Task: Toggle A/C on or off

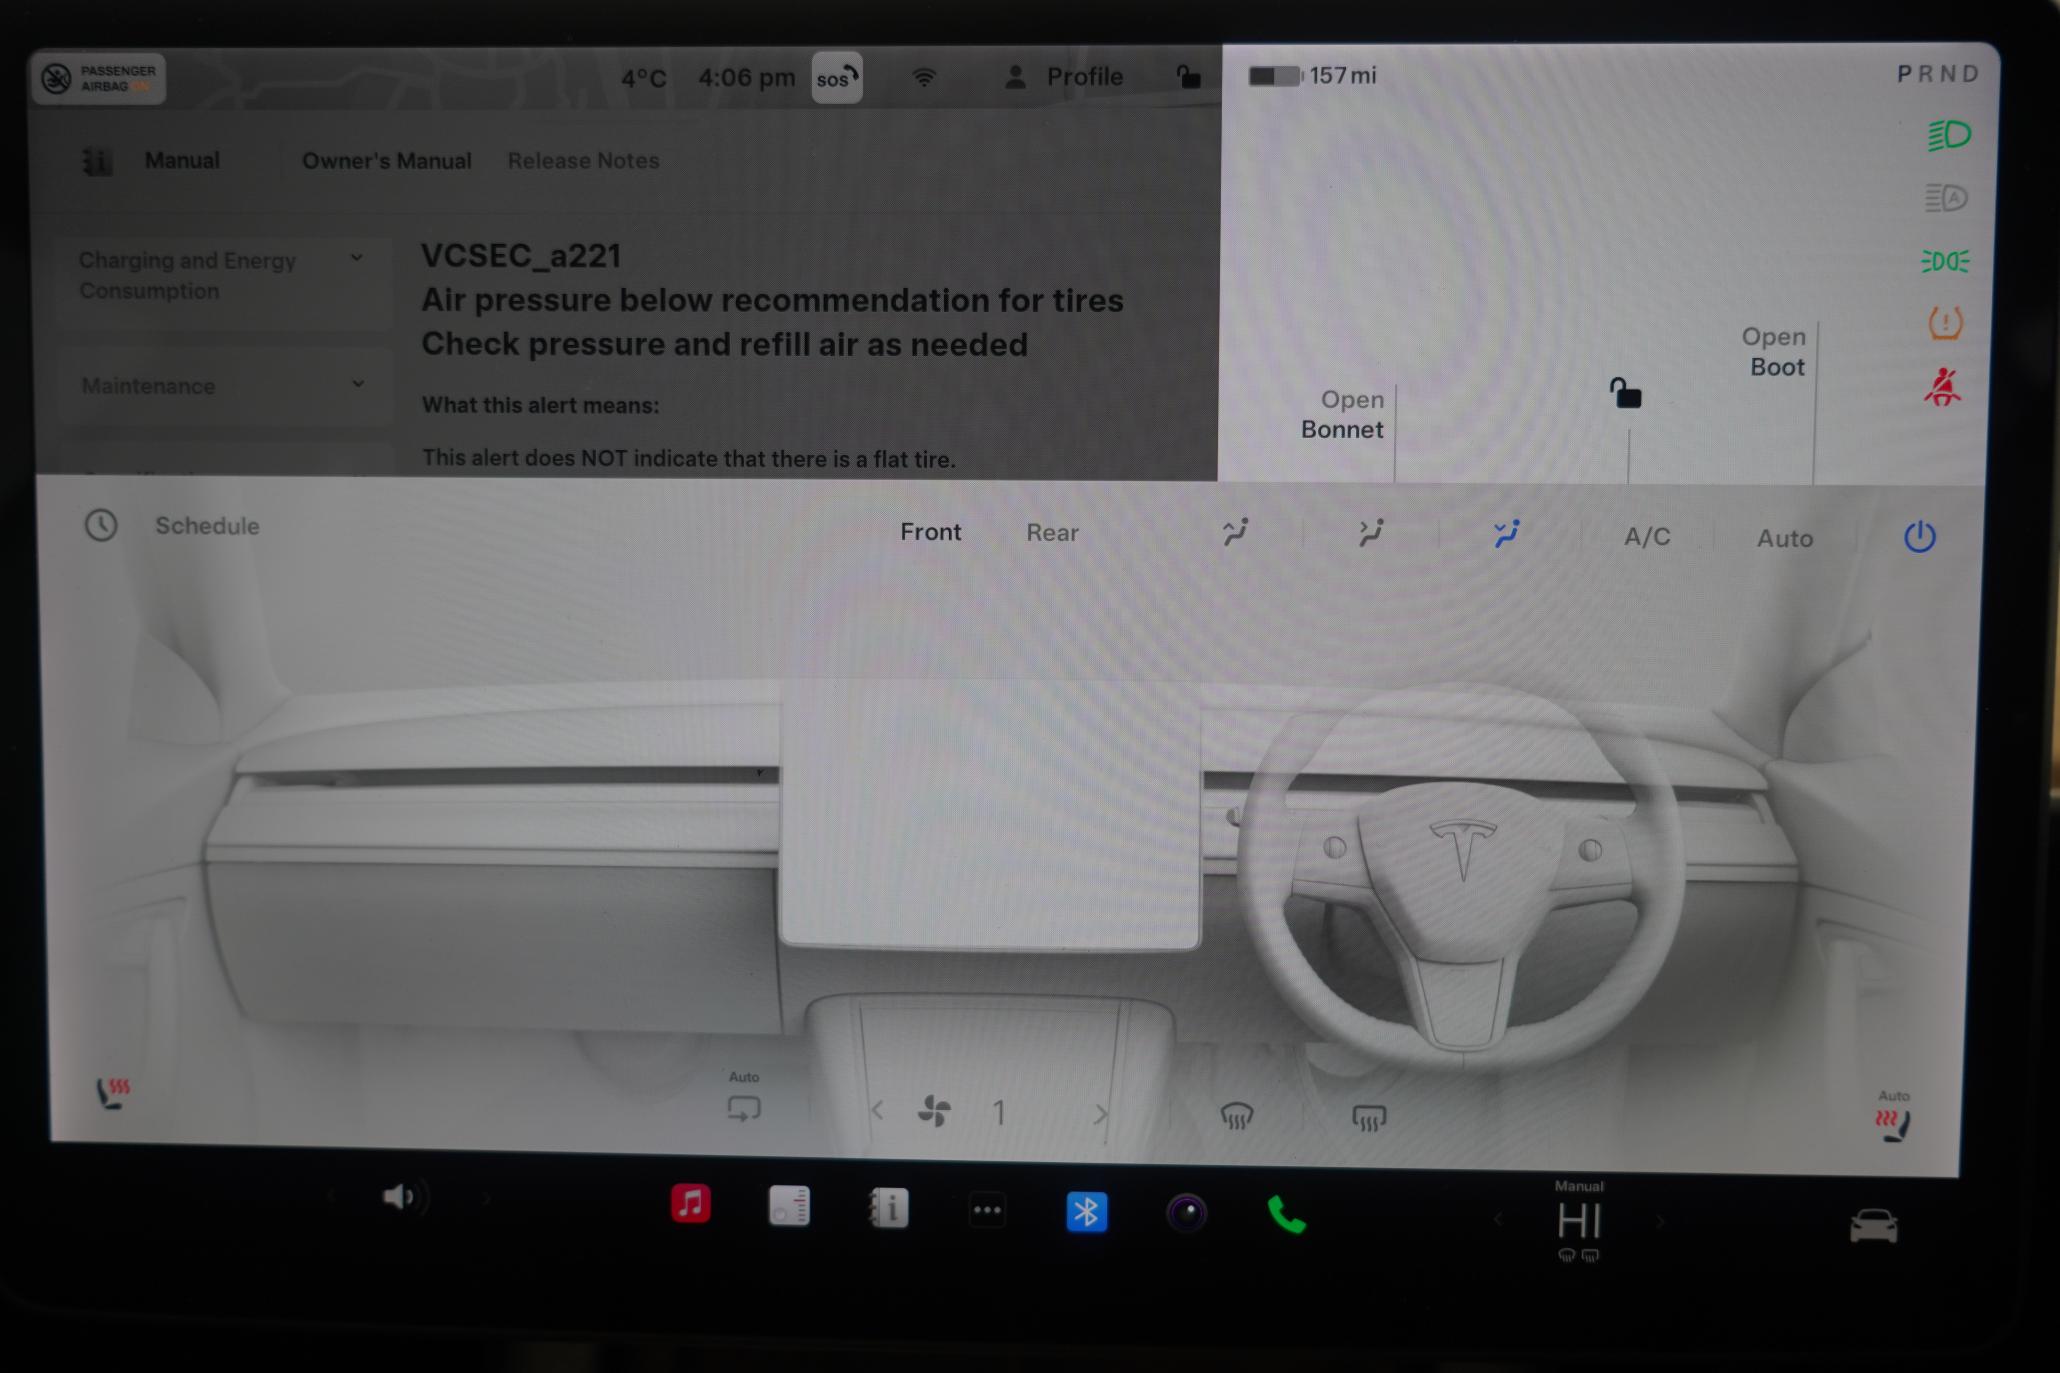Action: [1646, 536]
